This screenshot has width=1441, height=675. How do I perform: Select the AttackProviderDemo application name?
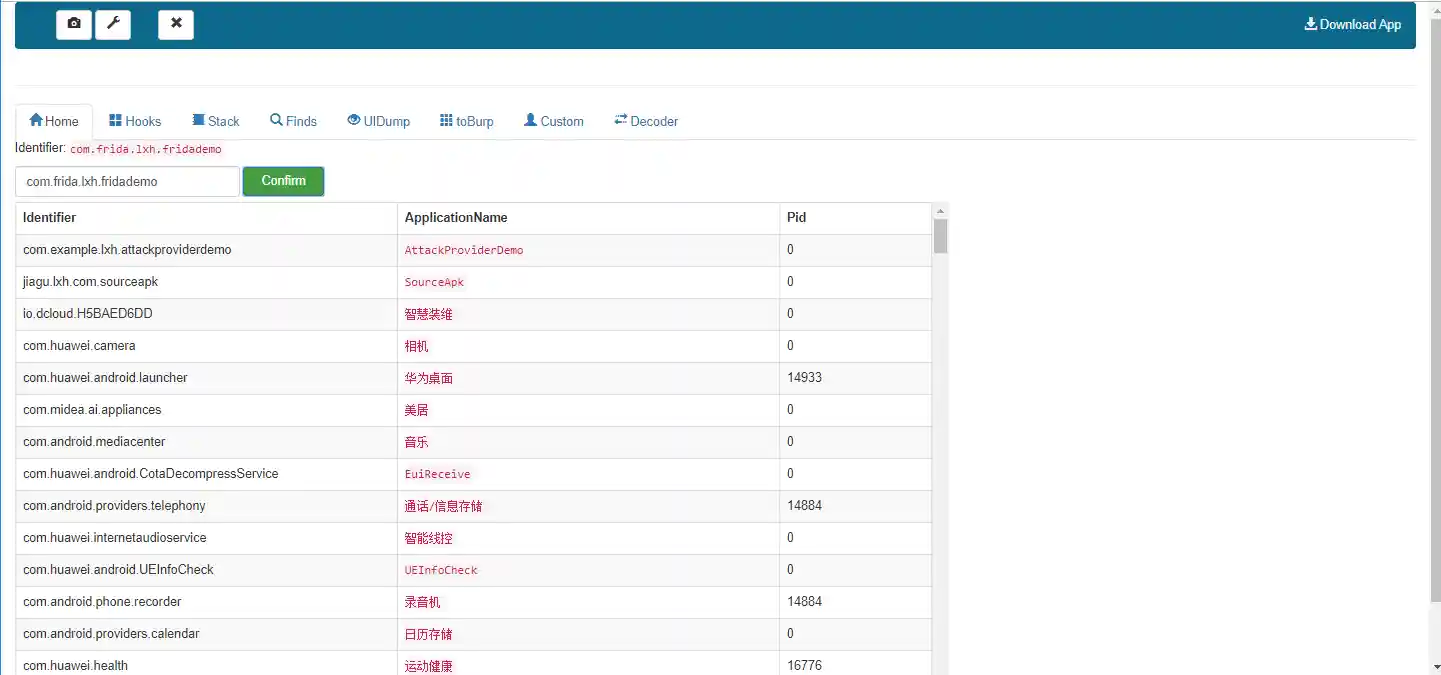click(x=464, y=250)
